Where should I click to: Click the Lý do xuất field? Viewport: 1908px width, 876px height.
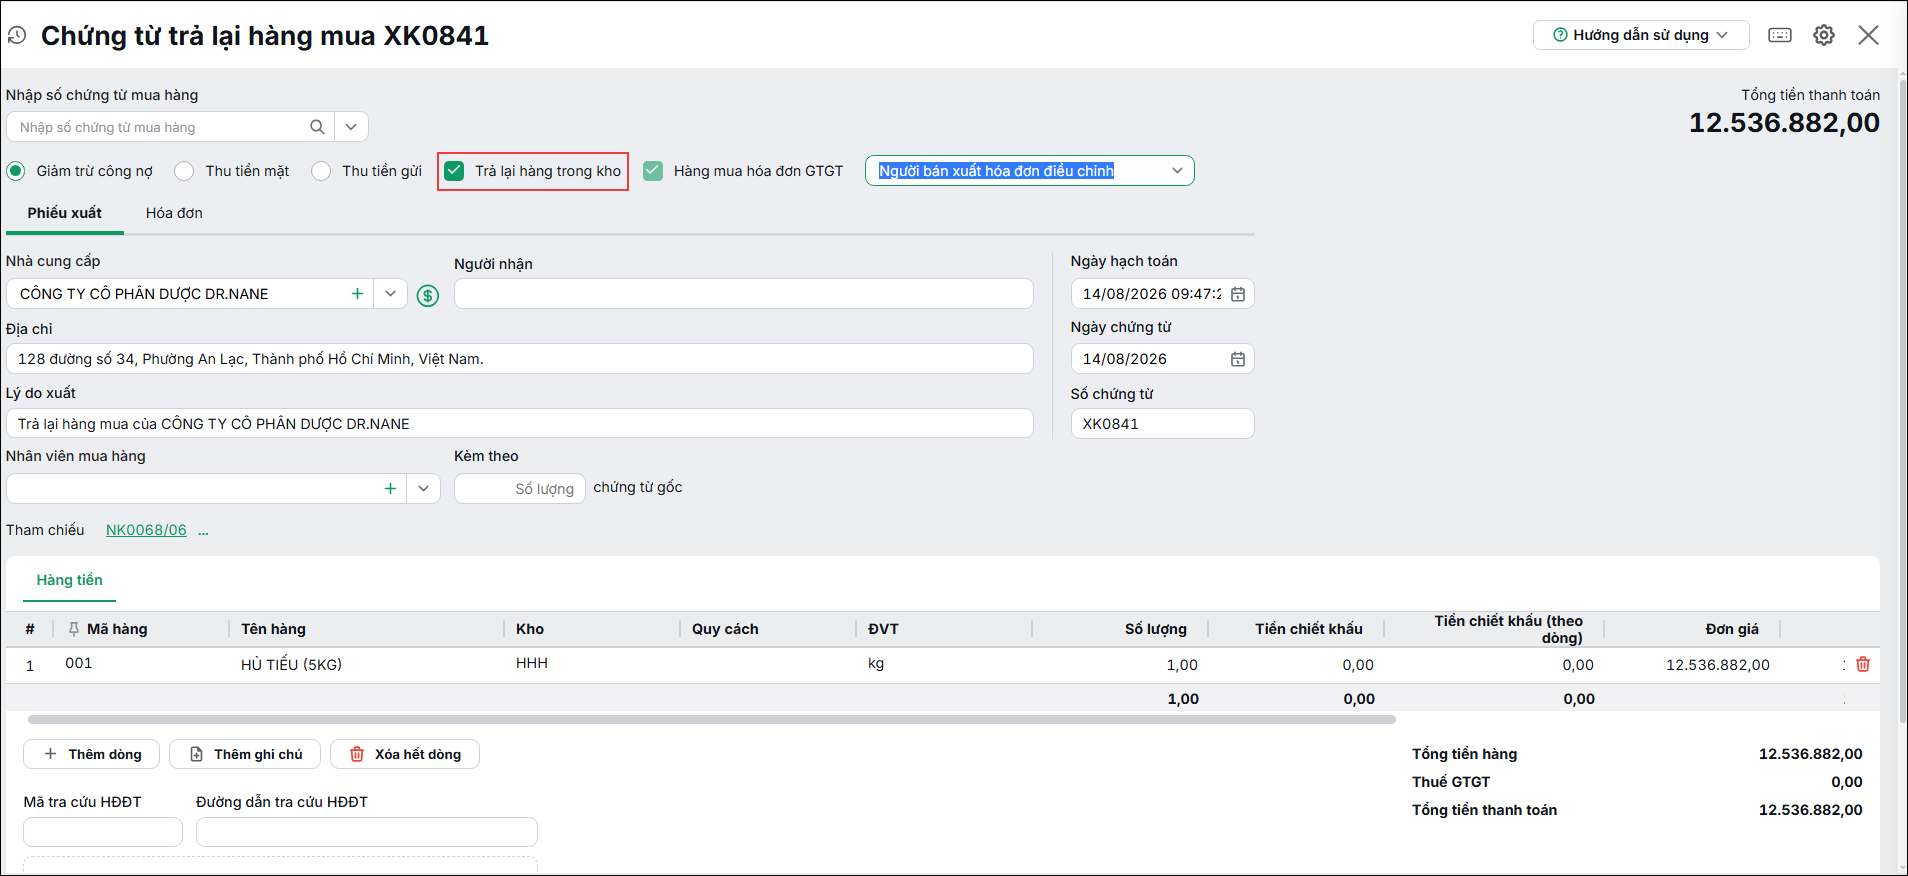[520, 424]
